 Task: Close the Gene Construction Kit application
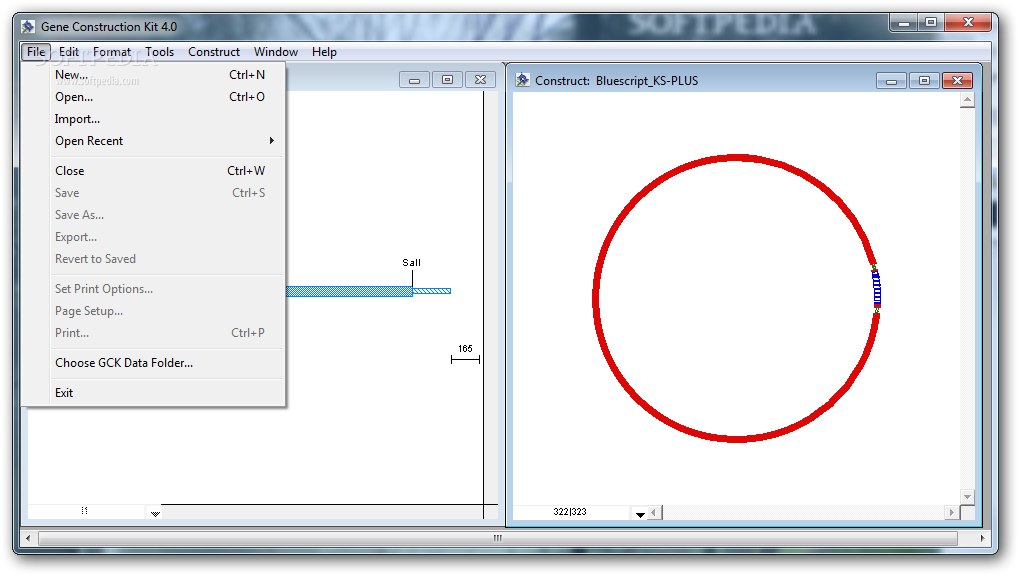pyautogui.click(x=968, y=23)
